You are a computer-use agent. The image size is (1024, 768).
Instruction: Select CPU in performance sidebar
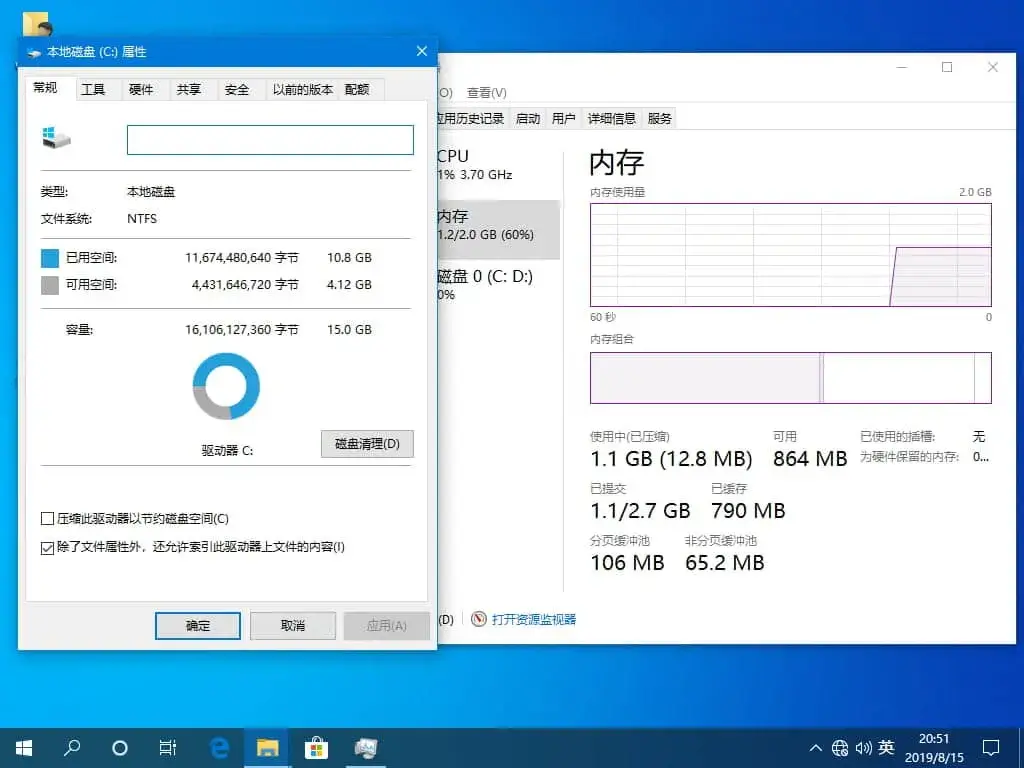click(498, 165)
